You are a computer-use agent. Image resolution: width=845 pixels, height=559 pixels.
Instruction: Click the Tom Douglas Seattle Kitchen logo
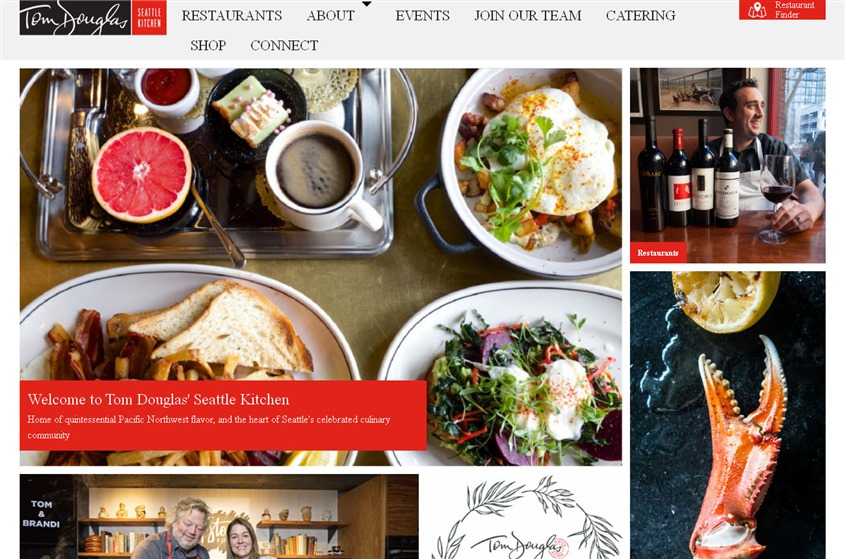93,17
